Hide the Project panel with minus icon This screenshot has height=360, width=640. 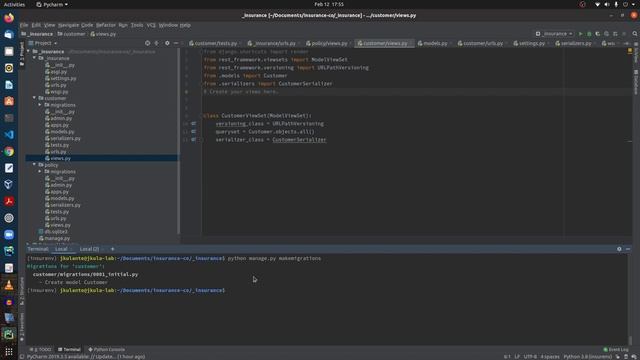click(176, 43)
